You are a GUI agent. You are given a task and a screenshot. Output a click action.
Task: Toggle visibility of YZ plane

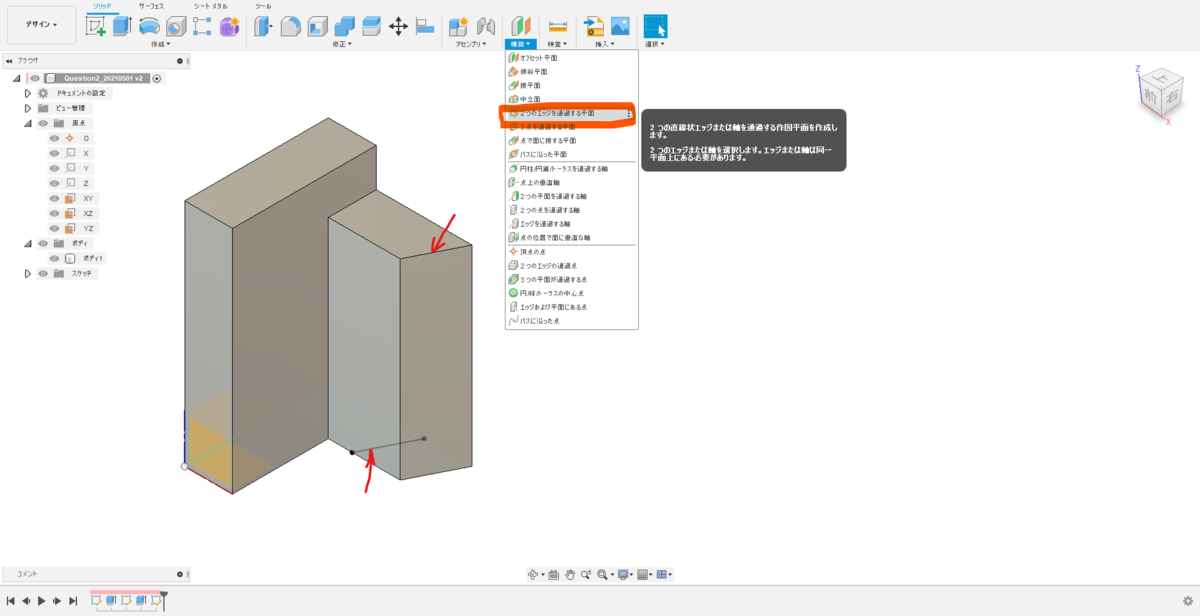coord(55,228)
